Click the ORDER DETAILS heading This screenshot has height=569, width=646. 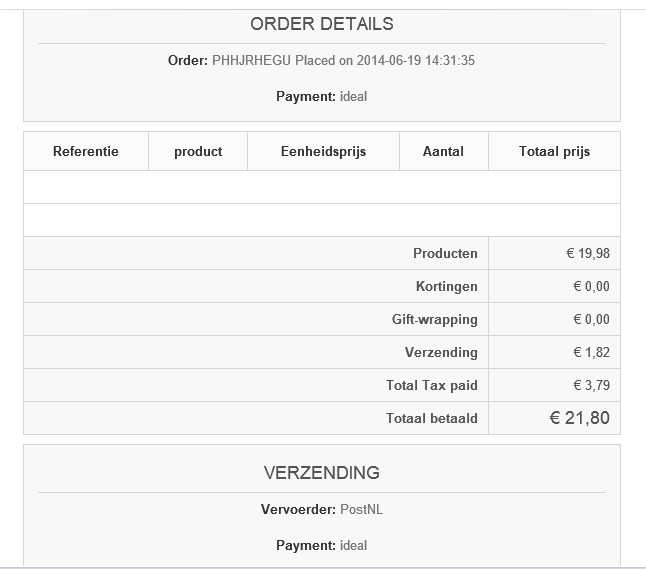click(x=322, y=24)
